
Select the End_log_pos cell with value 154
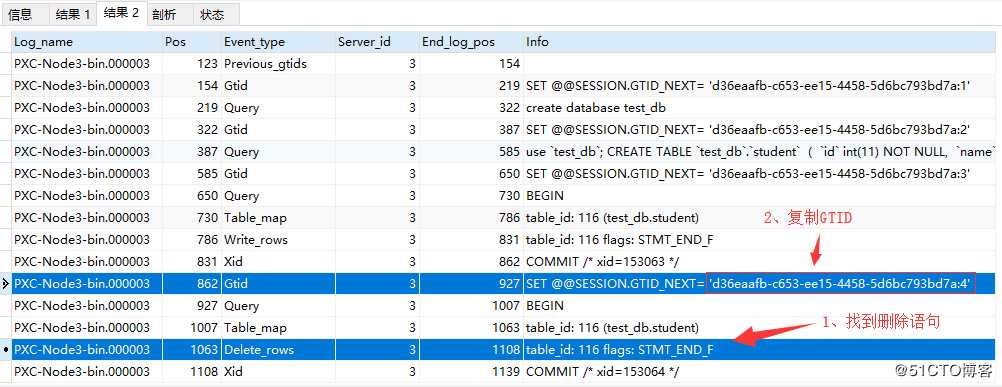click(471, 64)
